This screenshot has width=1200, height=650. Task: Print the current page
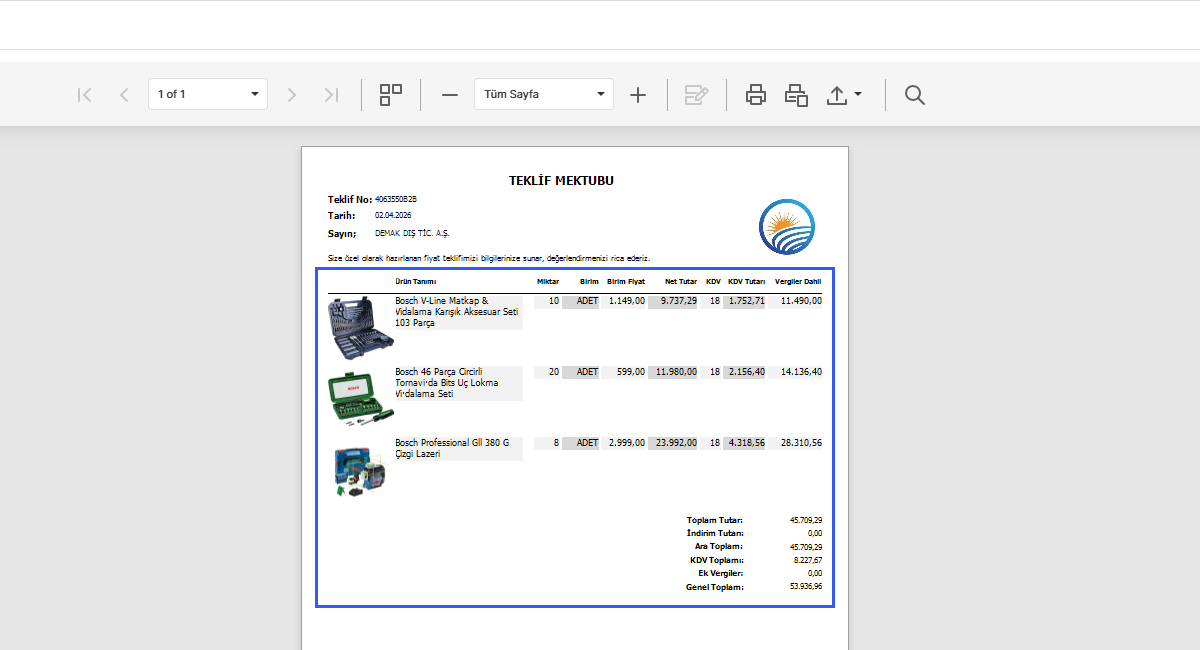tap(796, 95)
